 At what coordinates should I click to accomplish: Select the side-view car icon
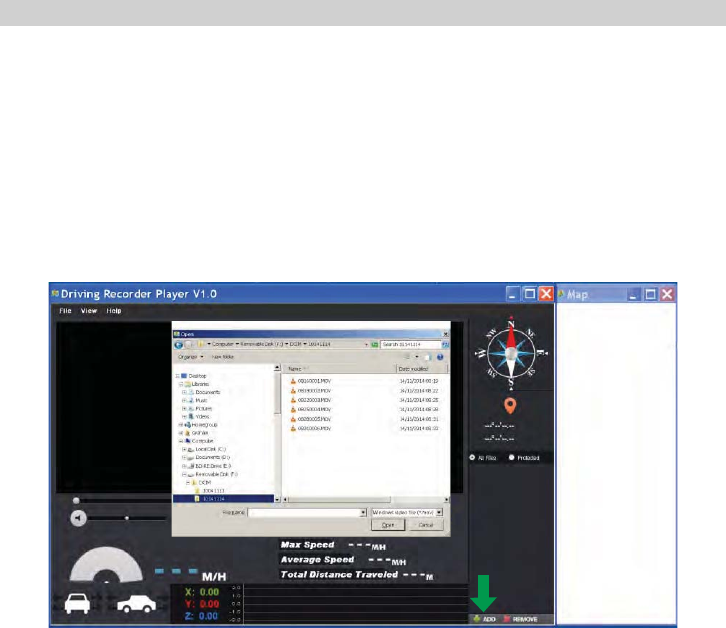click(x=137, y=603)
